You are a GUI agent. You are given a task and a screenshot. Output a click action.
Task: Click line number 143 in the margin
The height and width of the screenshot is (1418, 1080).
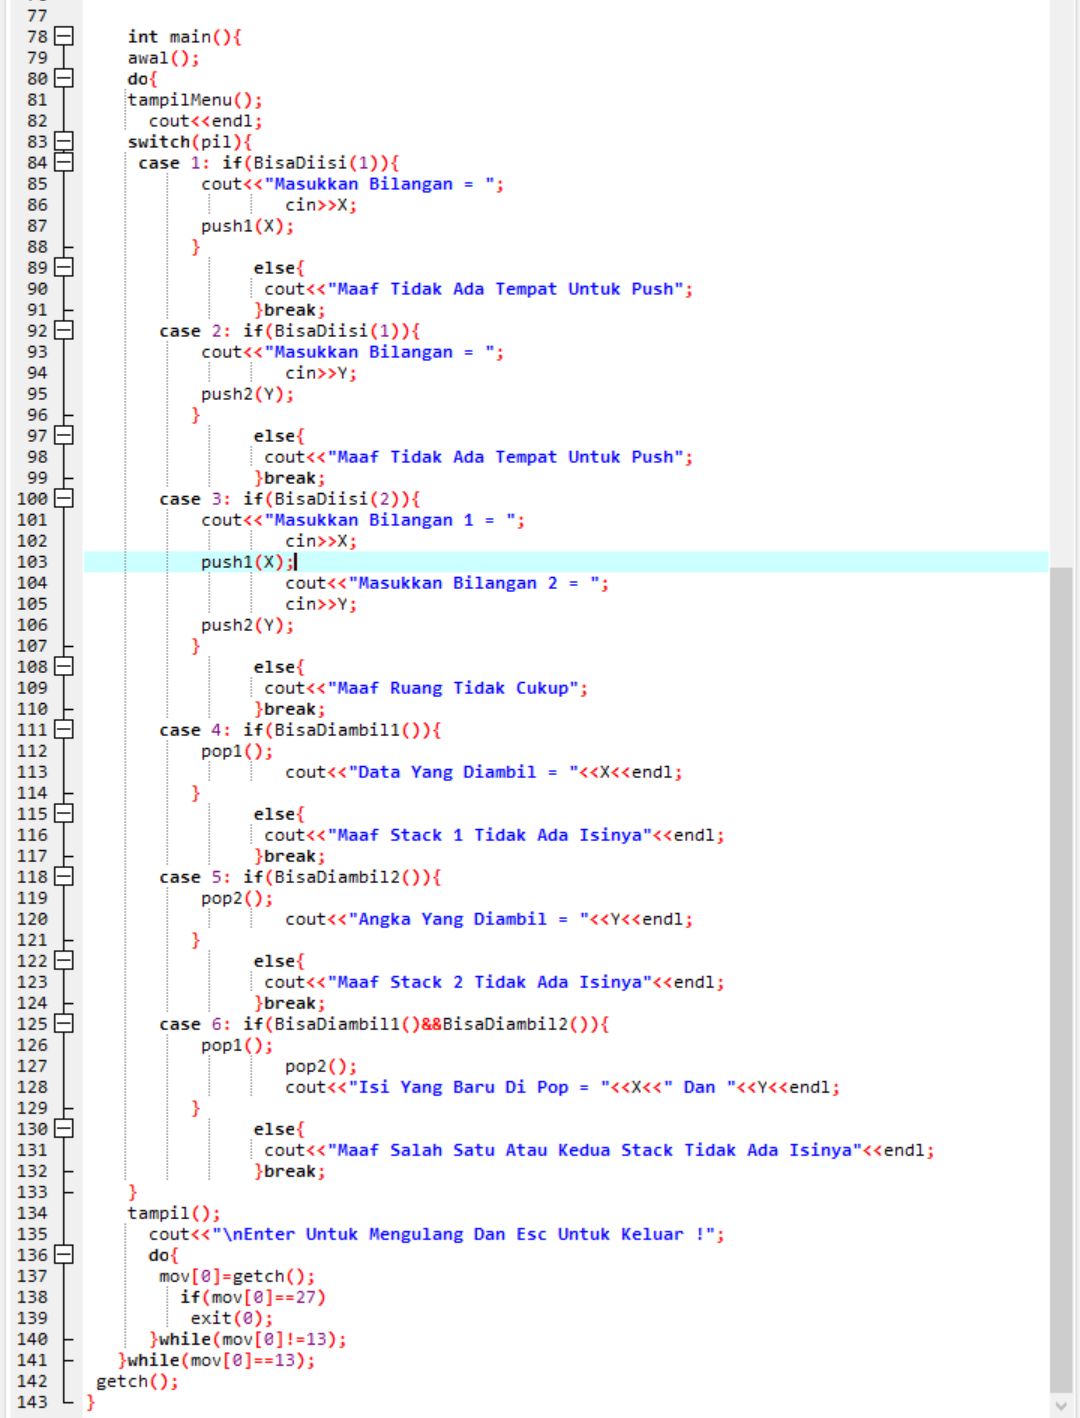[32, 1402]
